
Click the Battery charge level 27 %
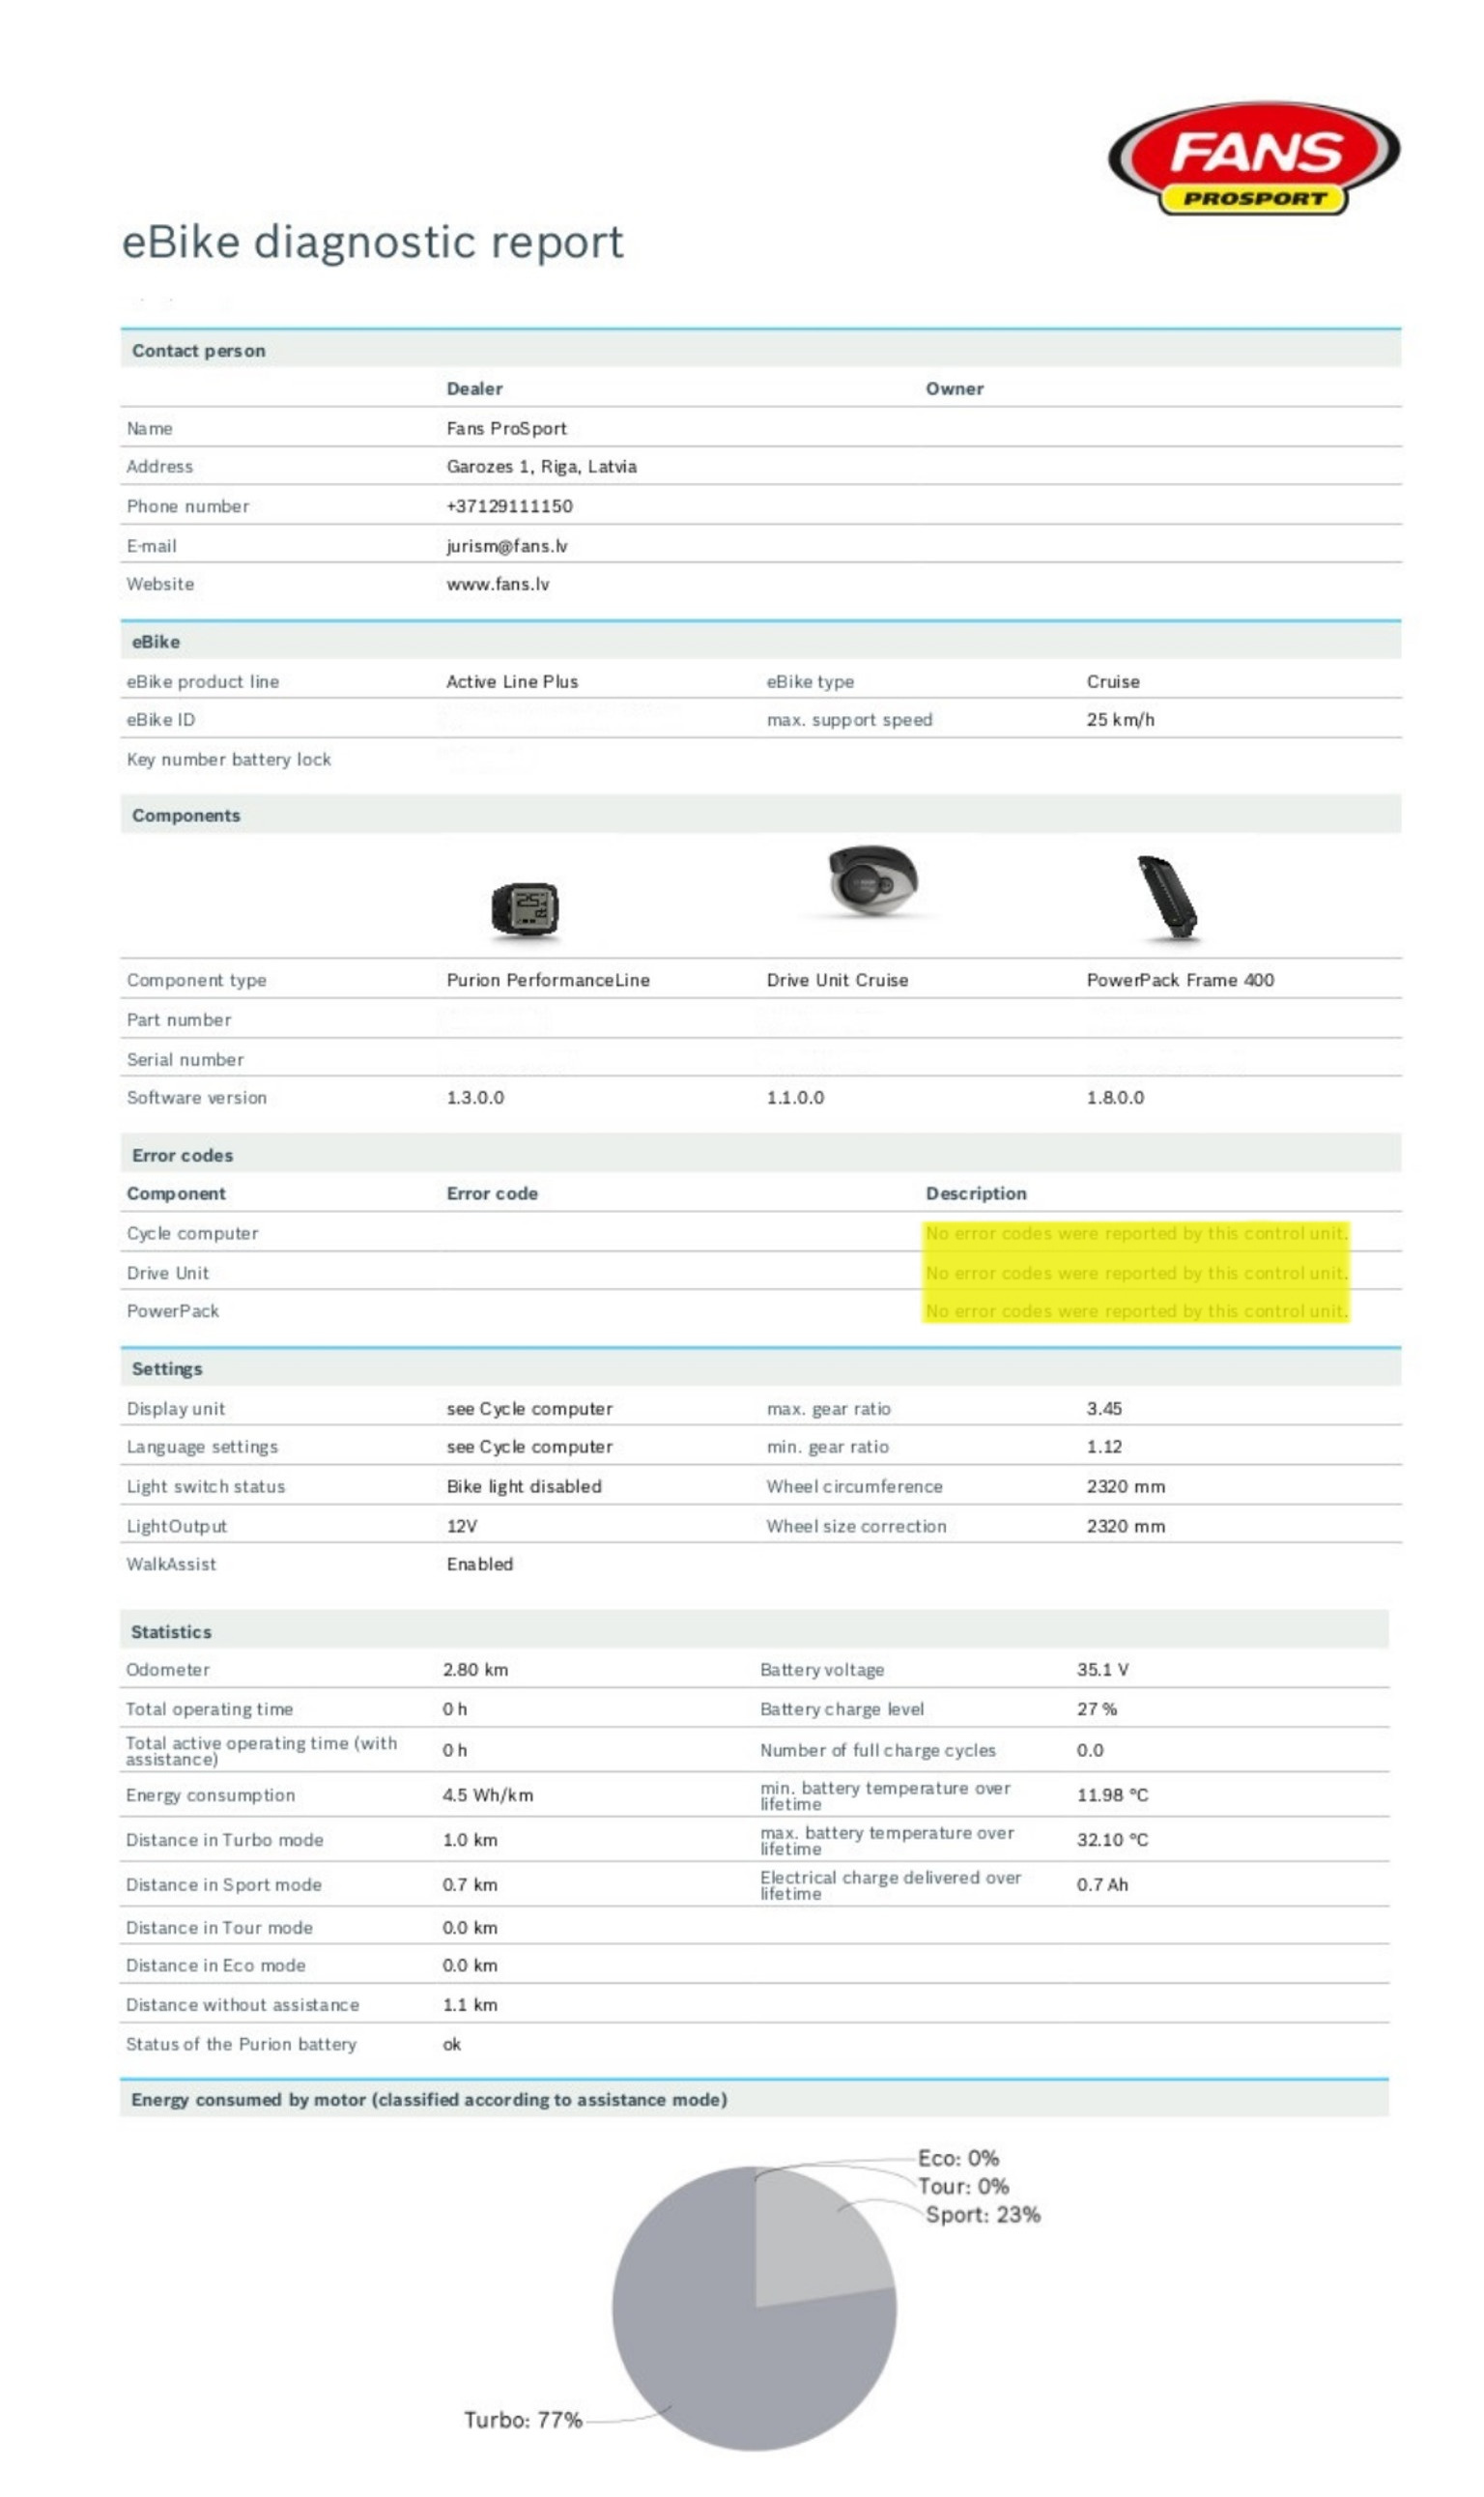[x=1097, y=1710]
